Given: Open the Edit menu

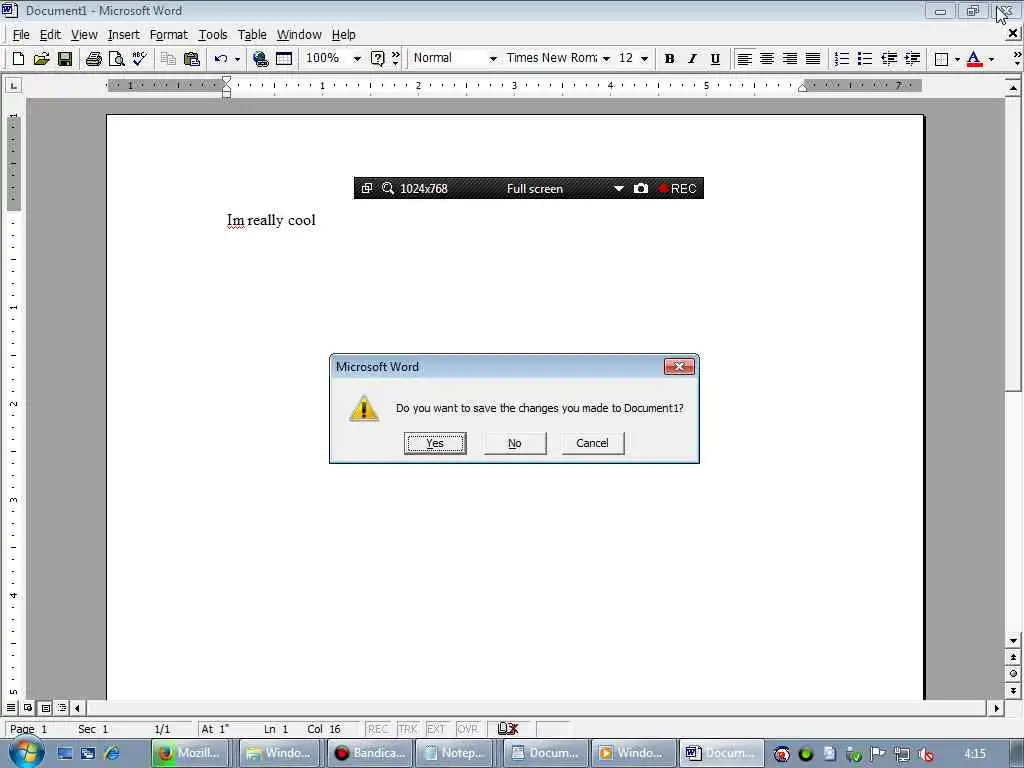Looking at the screenshot, I should pos(50,35).
